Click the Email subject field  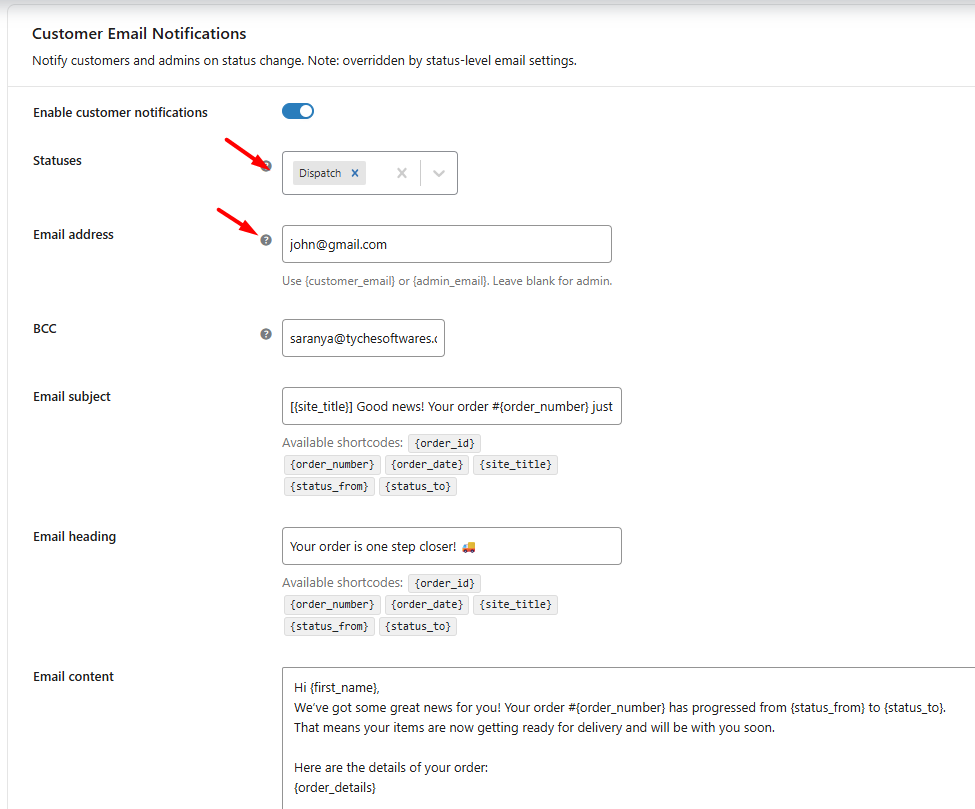(451, 406)
